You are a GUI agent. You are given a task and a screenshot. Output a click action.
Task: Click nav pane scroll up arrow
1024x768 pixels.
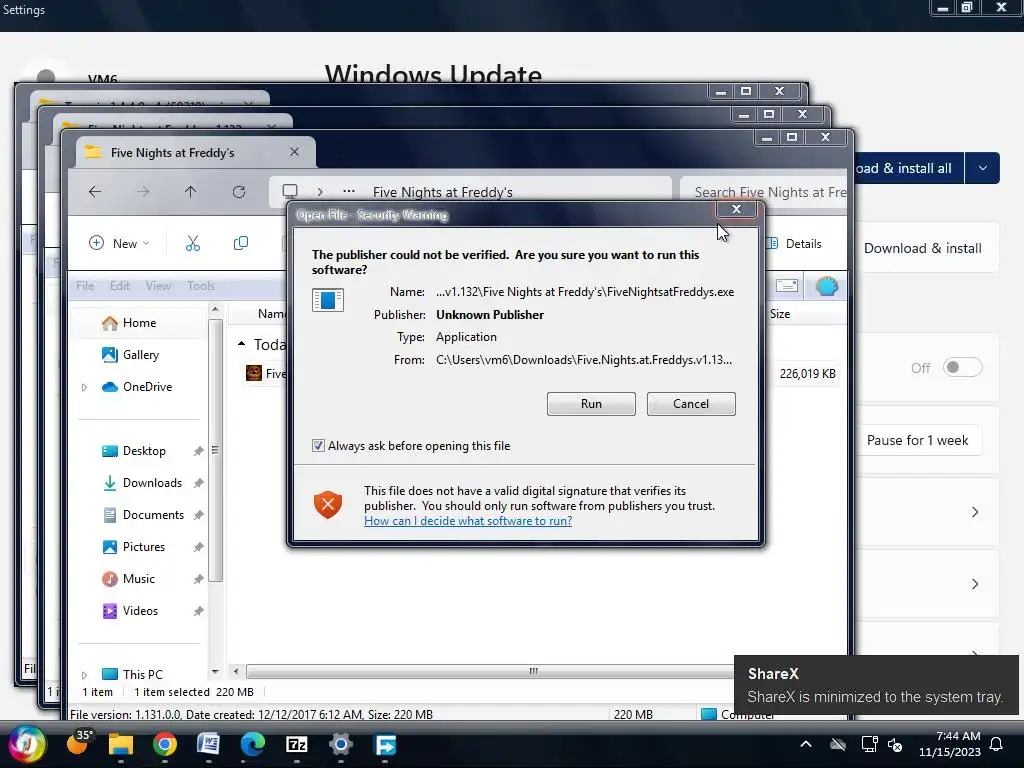[216, 309]
